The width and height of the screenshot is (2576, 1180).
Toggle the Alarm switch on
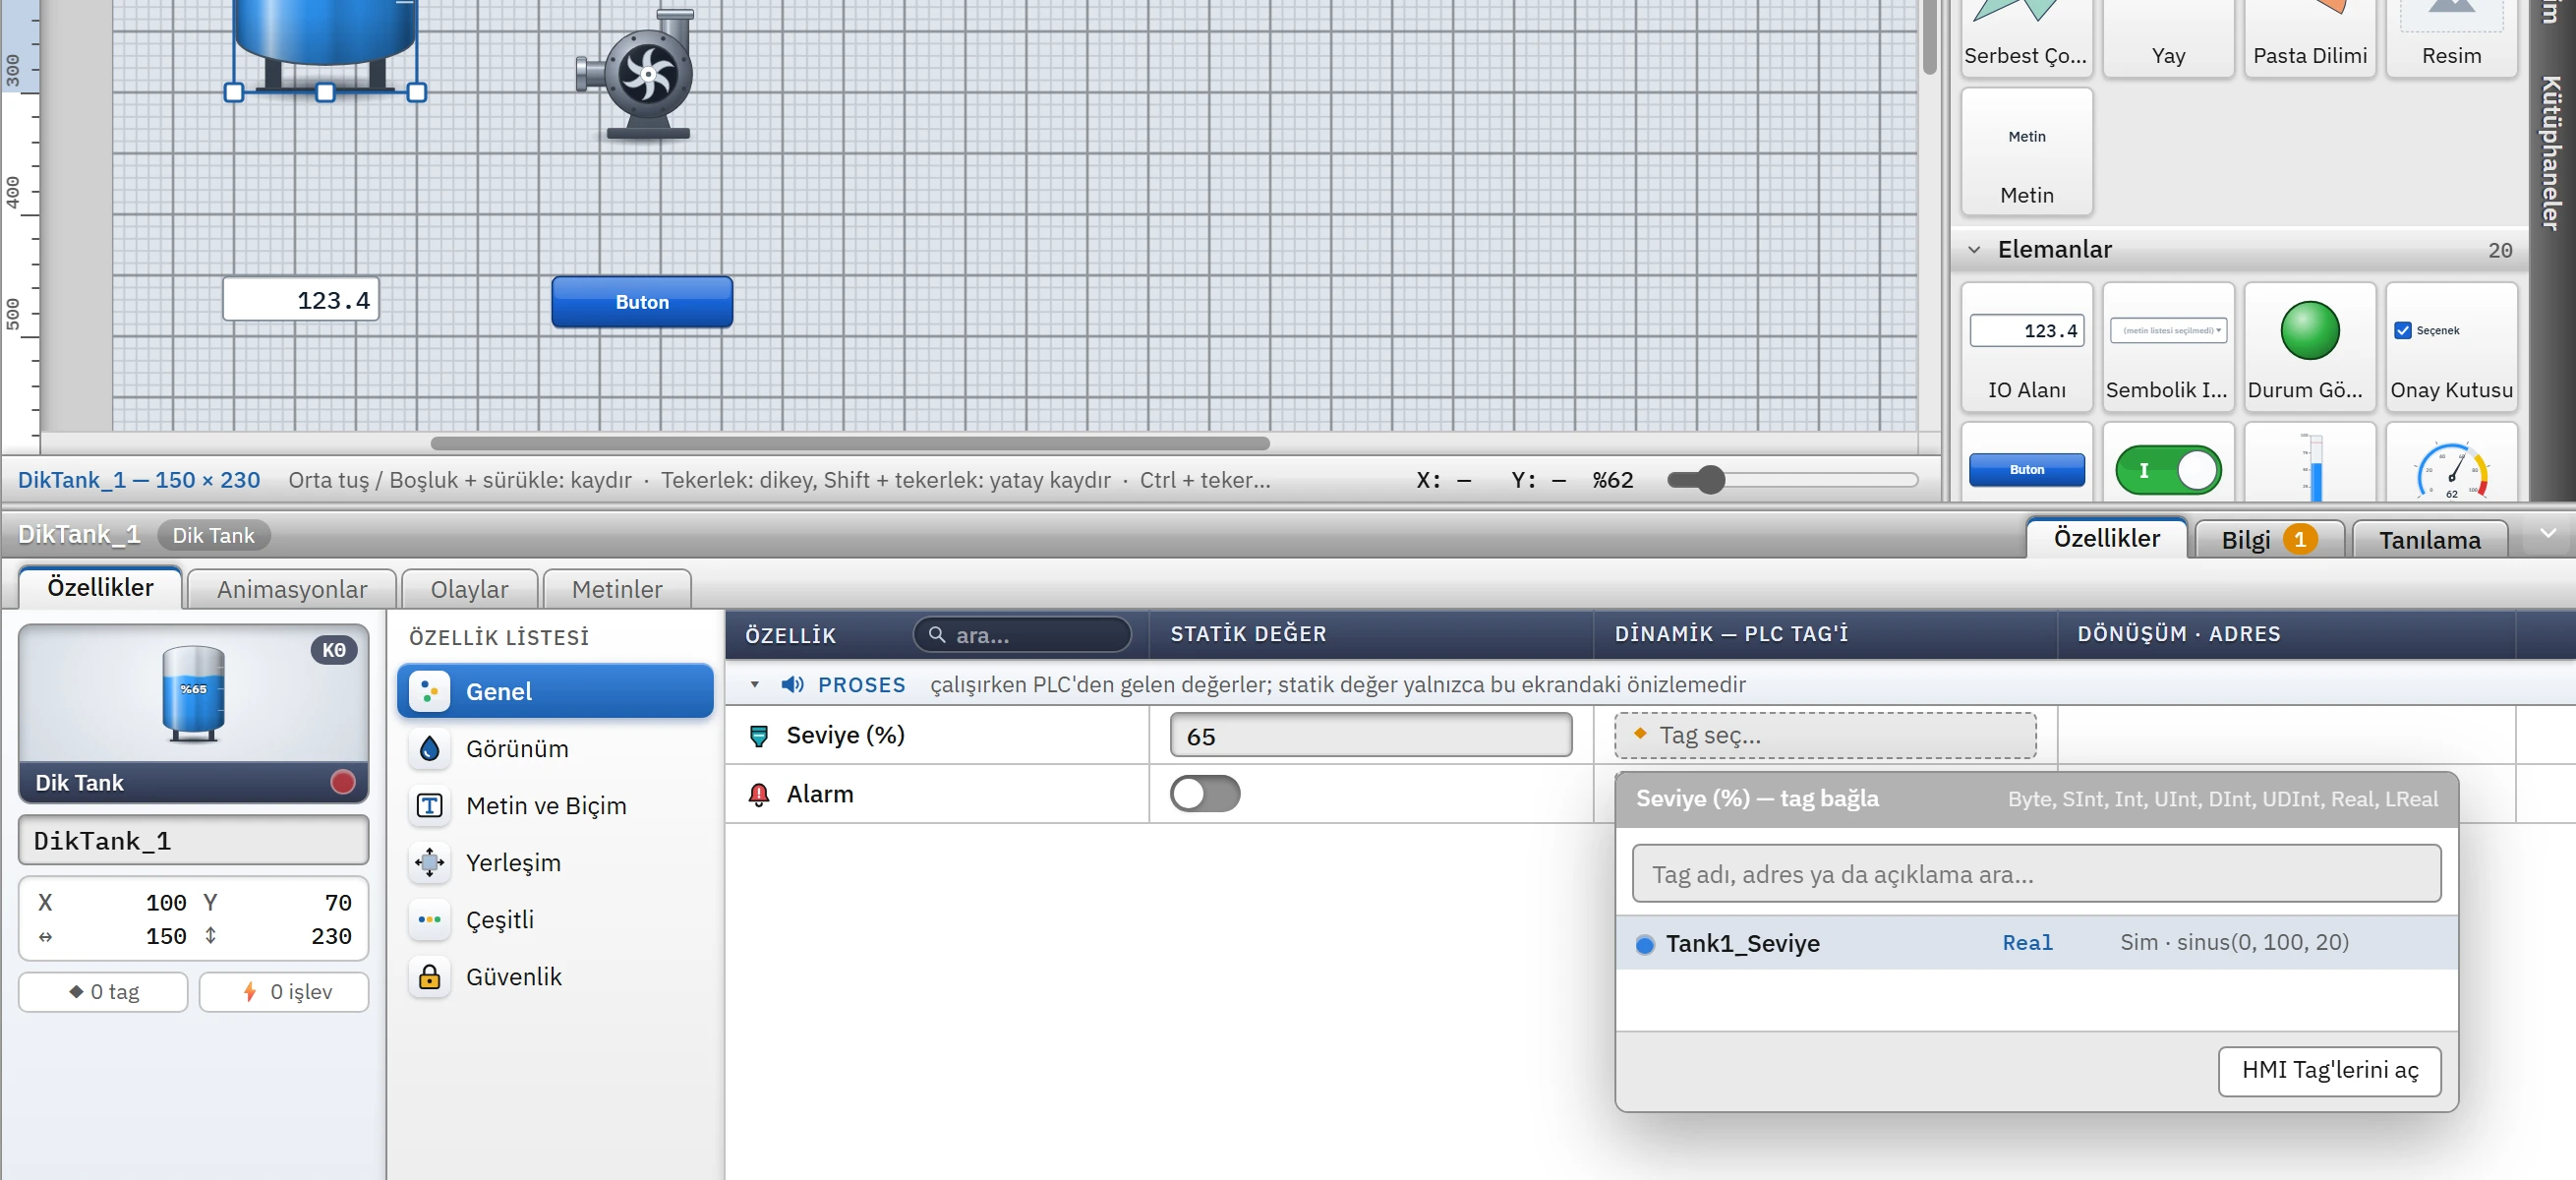tap(1205, 794)
